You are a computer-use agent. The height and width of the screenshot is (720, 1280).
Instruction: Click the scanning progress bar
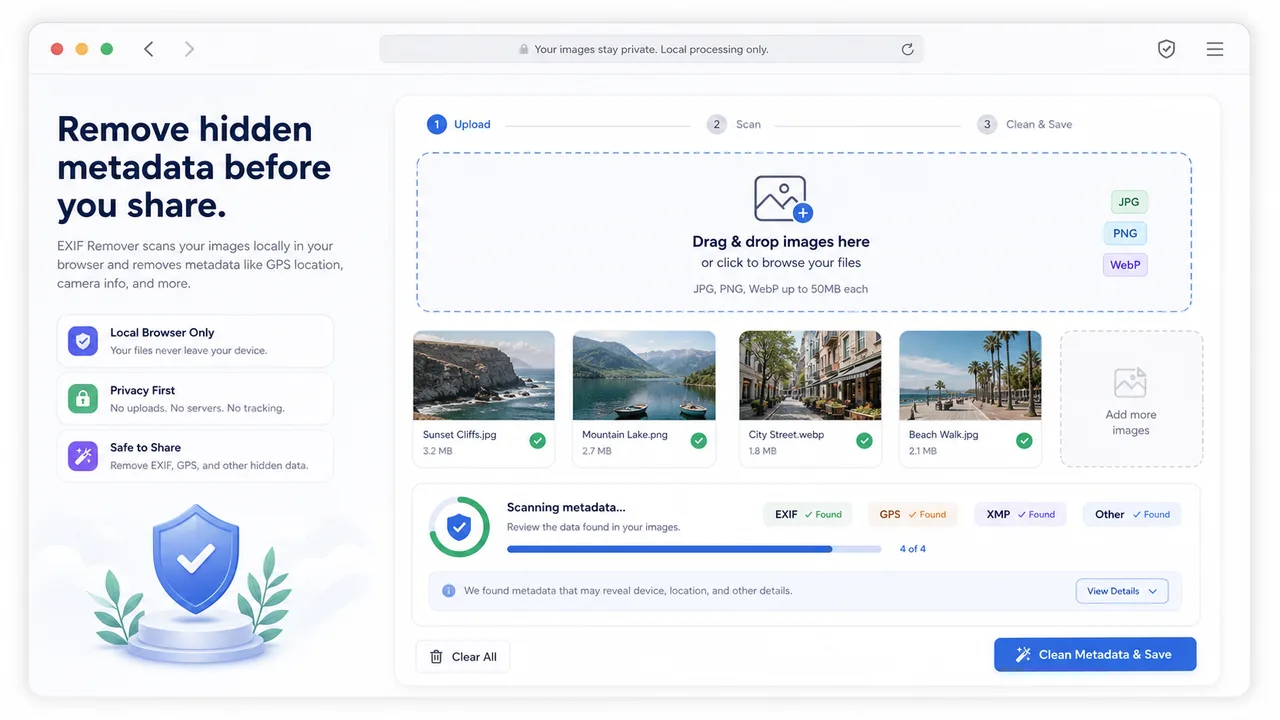694,549
